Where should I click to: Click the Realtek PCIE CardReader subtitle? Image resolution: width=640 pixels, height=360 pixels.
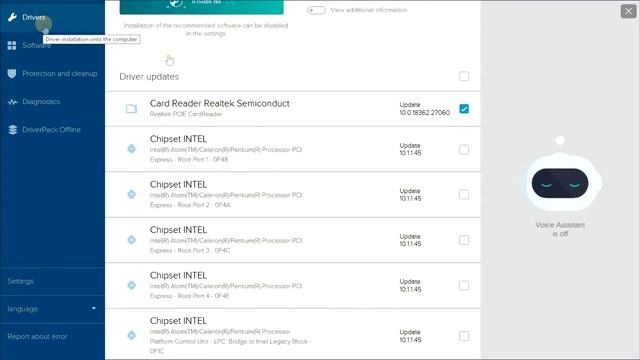(x=186, y=114)
